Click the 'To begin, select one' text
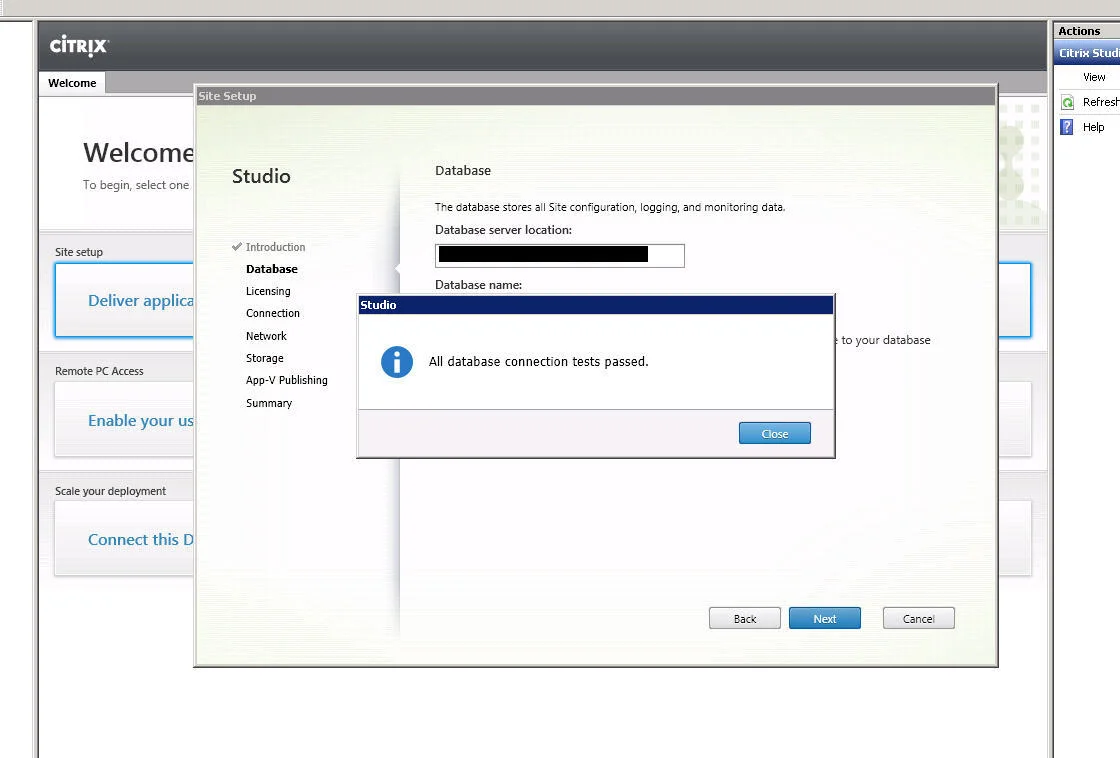 tap(136, 185)
